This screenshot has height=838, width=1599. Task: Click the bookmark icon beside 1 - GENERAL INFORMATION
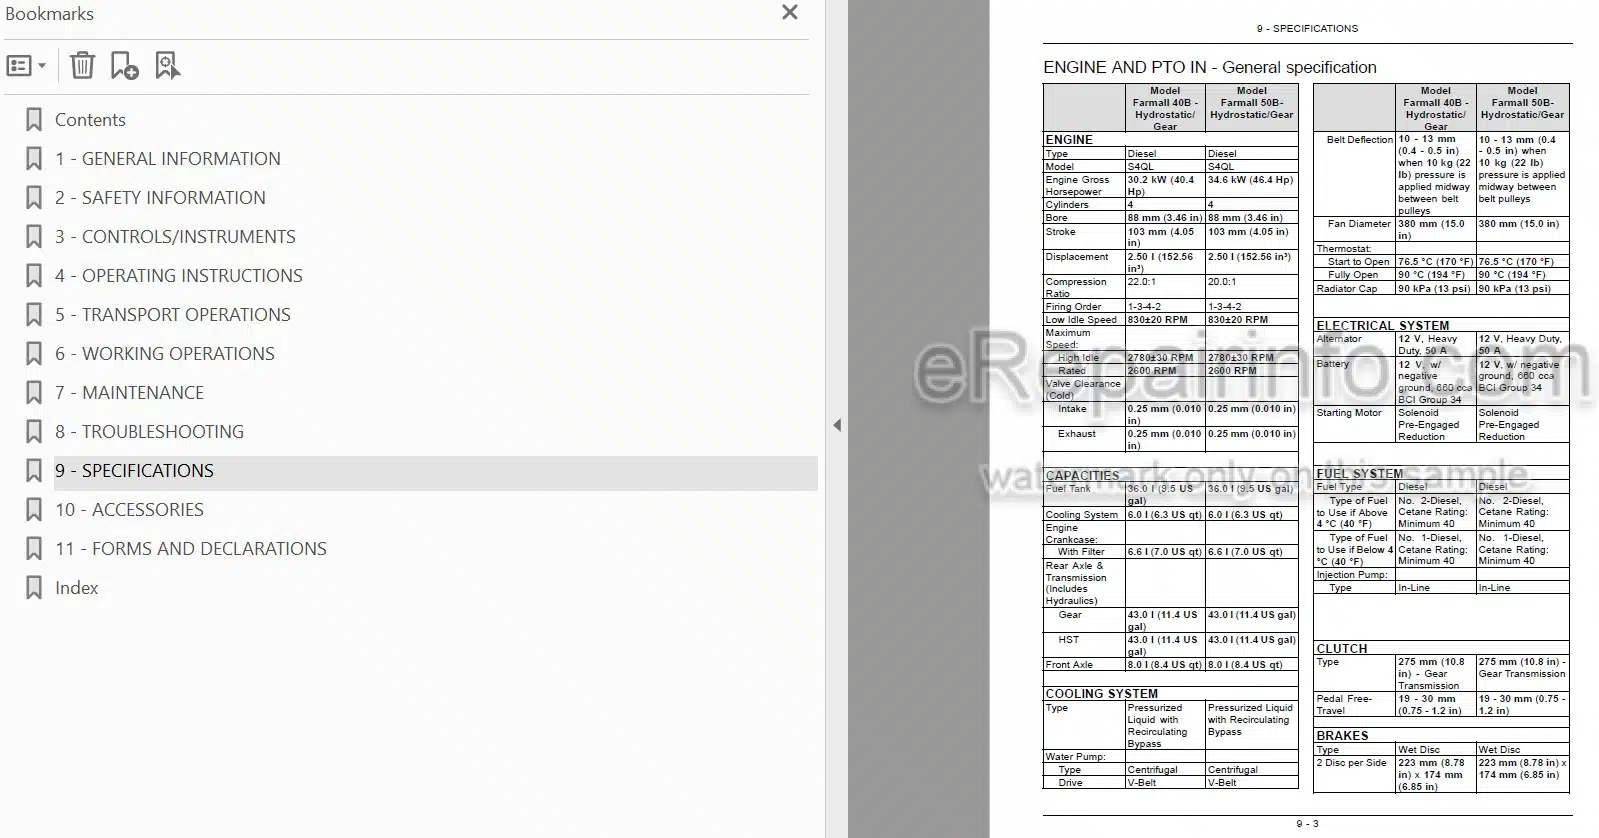tap(34, 159)
